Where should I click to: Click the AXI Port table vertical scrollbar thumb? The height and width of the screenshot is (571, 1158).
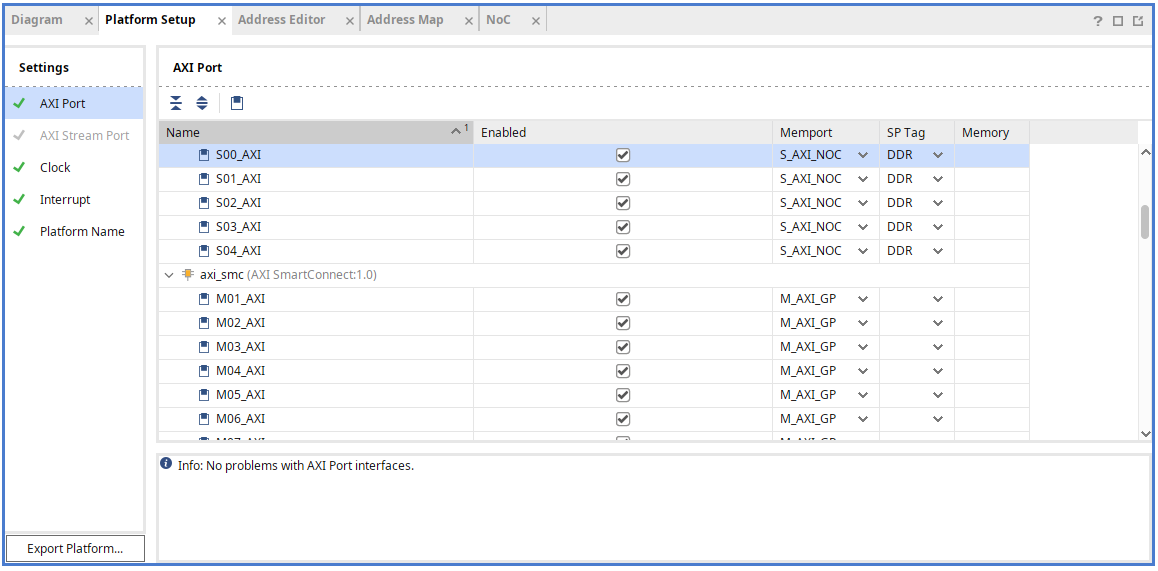pyautogui.click(x=1145, y=221)
